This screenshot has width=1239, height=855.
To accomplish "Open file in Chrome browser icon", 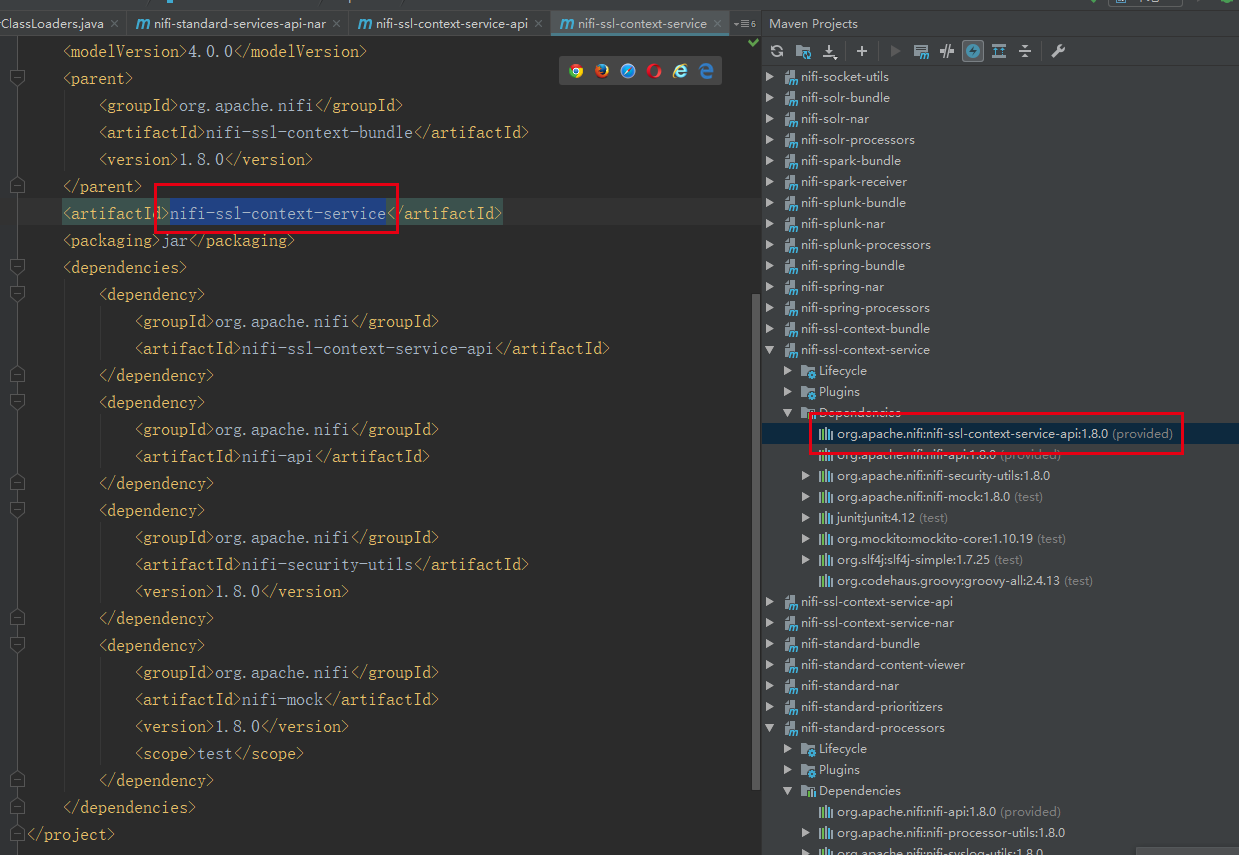I will (x=576, y=71).
